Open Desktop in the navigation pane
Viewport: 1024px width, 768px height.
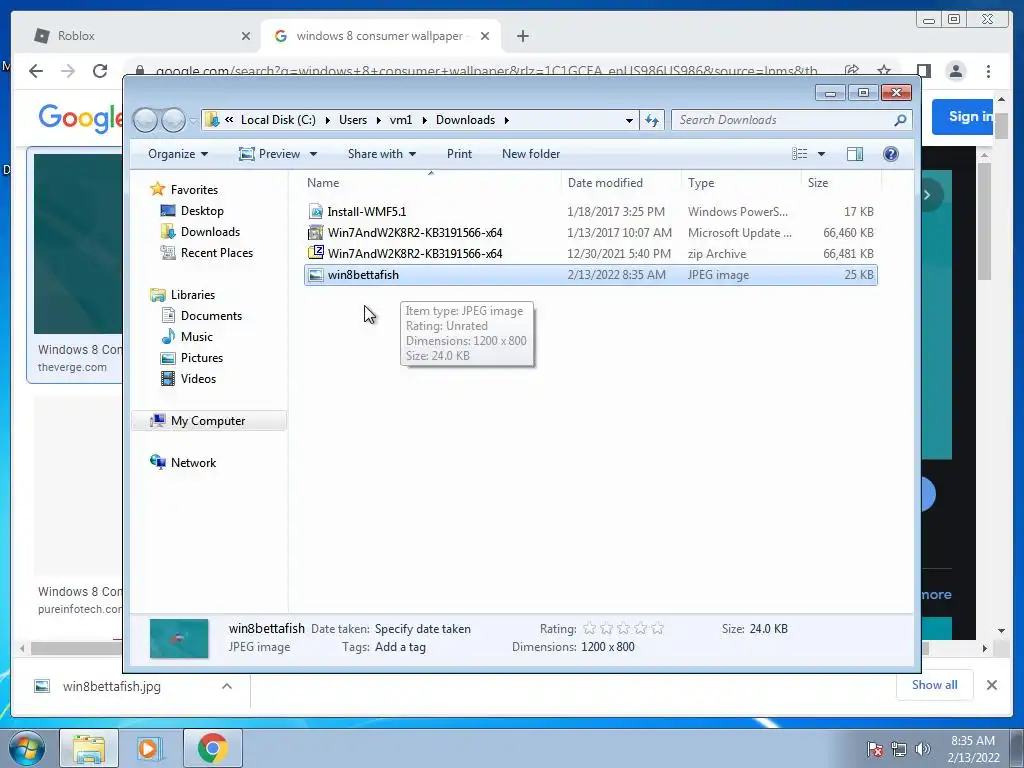(x=202, y=210)
